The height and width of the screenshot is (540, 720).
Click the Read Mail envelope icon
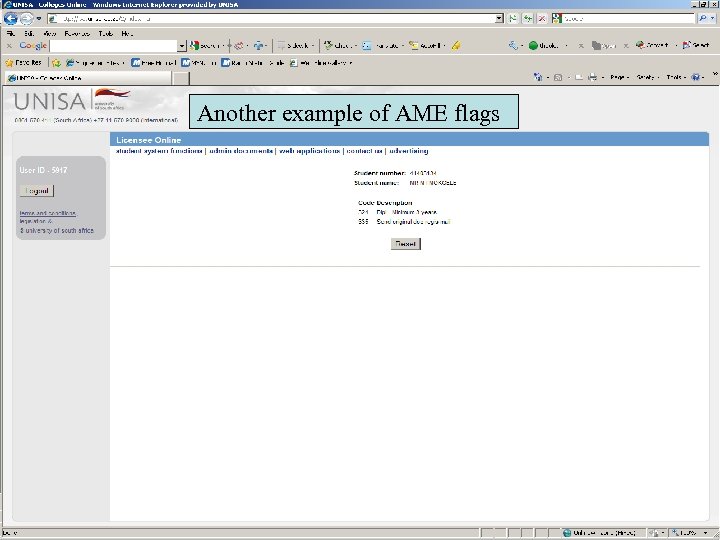(579, 77)
